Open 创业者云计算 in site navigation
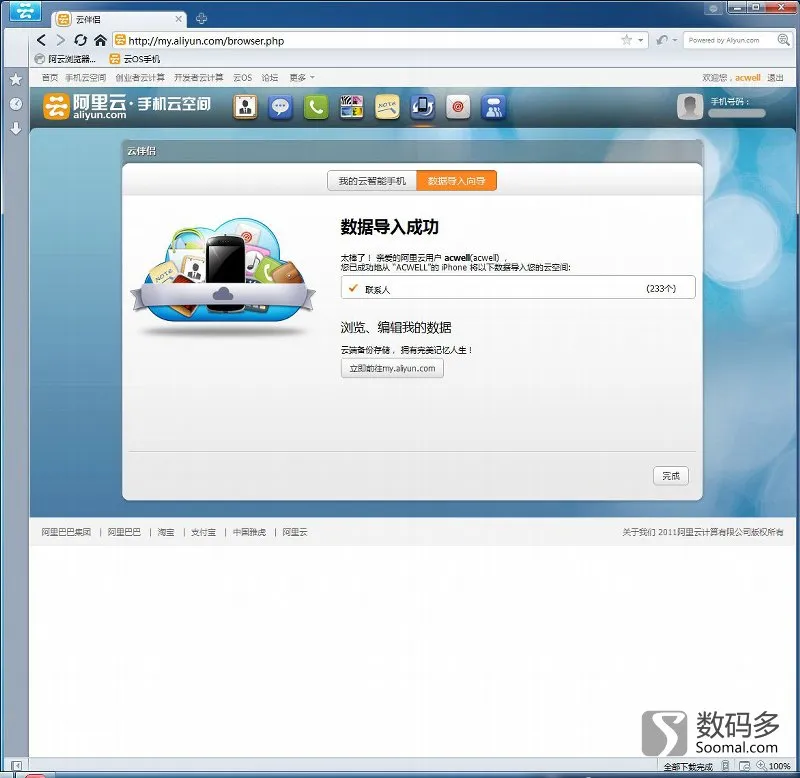 (x=140, y=78)
